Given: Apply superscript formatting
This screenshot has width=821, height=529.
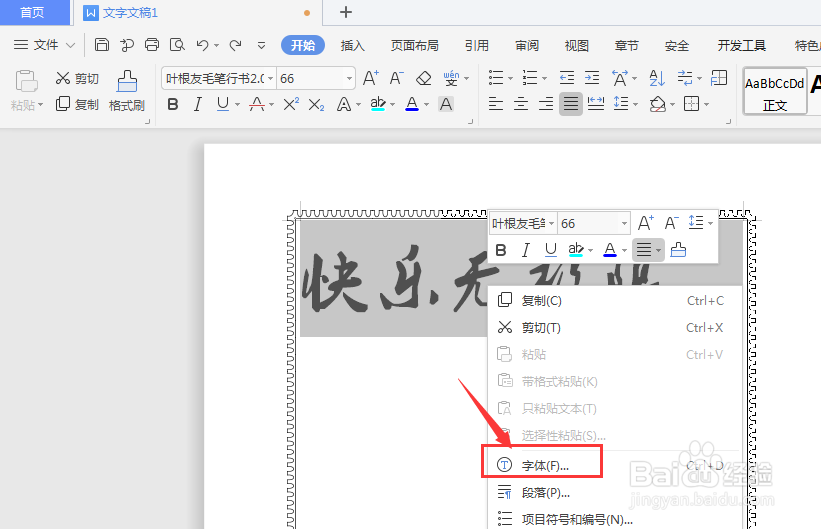Looking at the screenshot, I should coord(291,104).
